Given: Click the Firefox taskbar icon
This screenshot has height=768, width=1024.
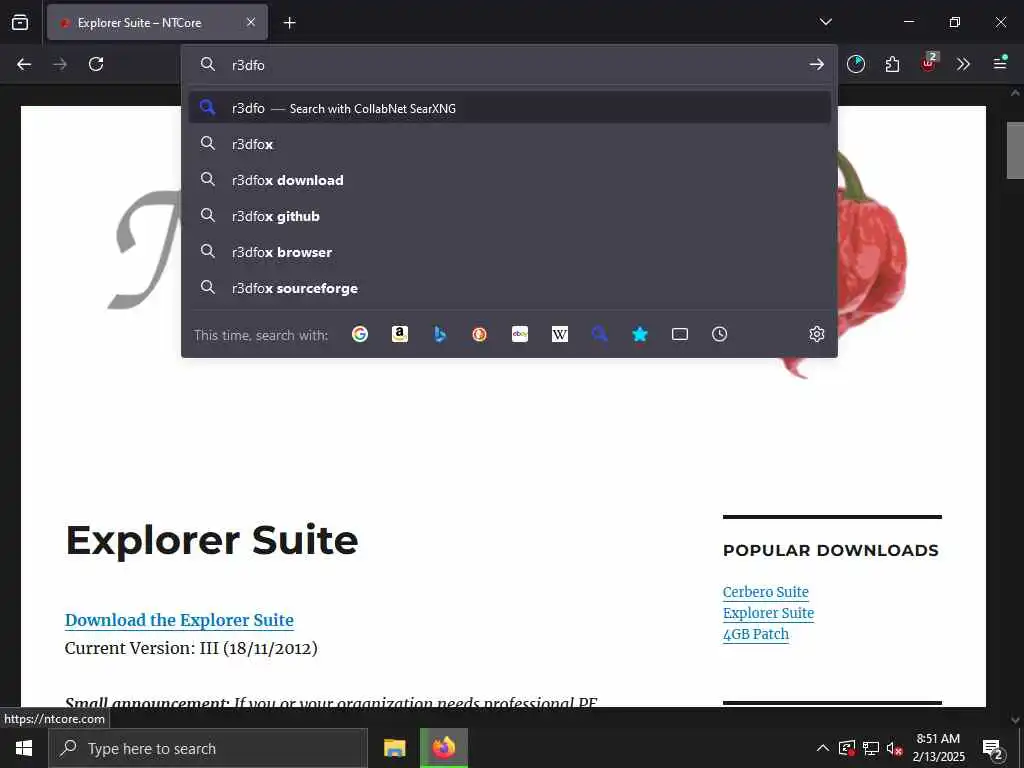Looking at the screenshot, I should click(x=443, y=748).
